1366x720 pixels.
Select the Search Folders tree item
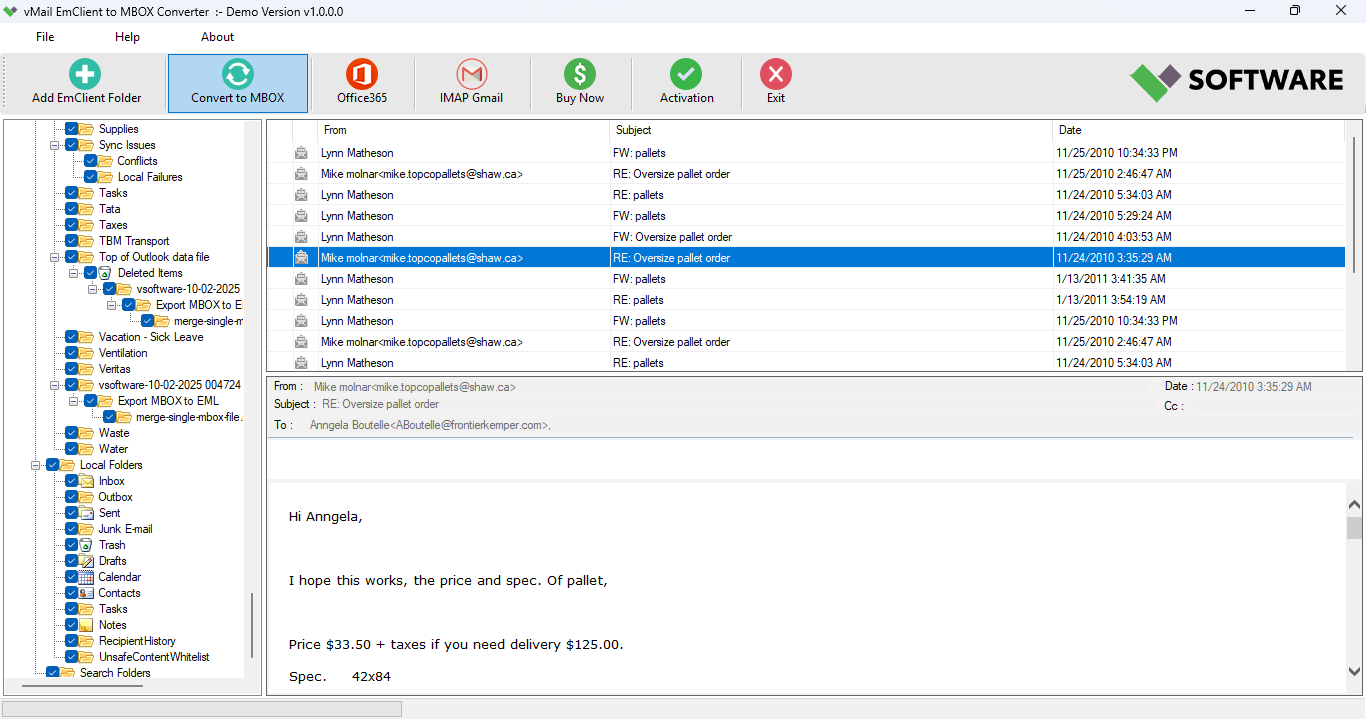tap(115, 673)
